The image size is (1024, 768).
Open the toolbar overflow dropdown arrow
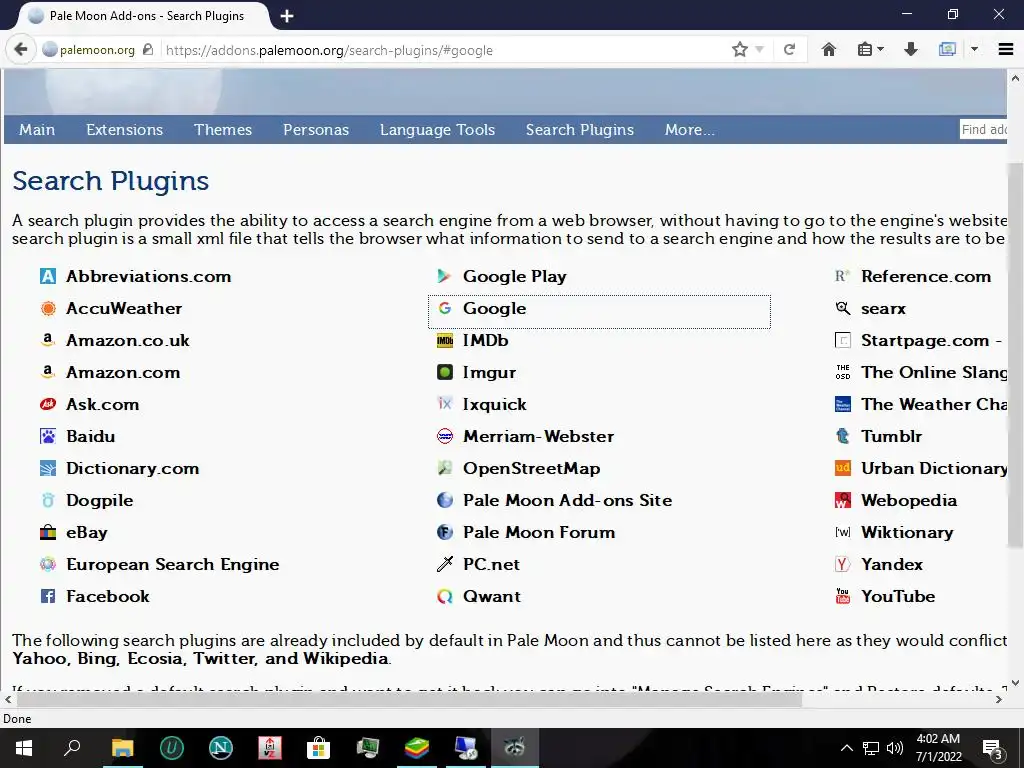coord(974,50)
